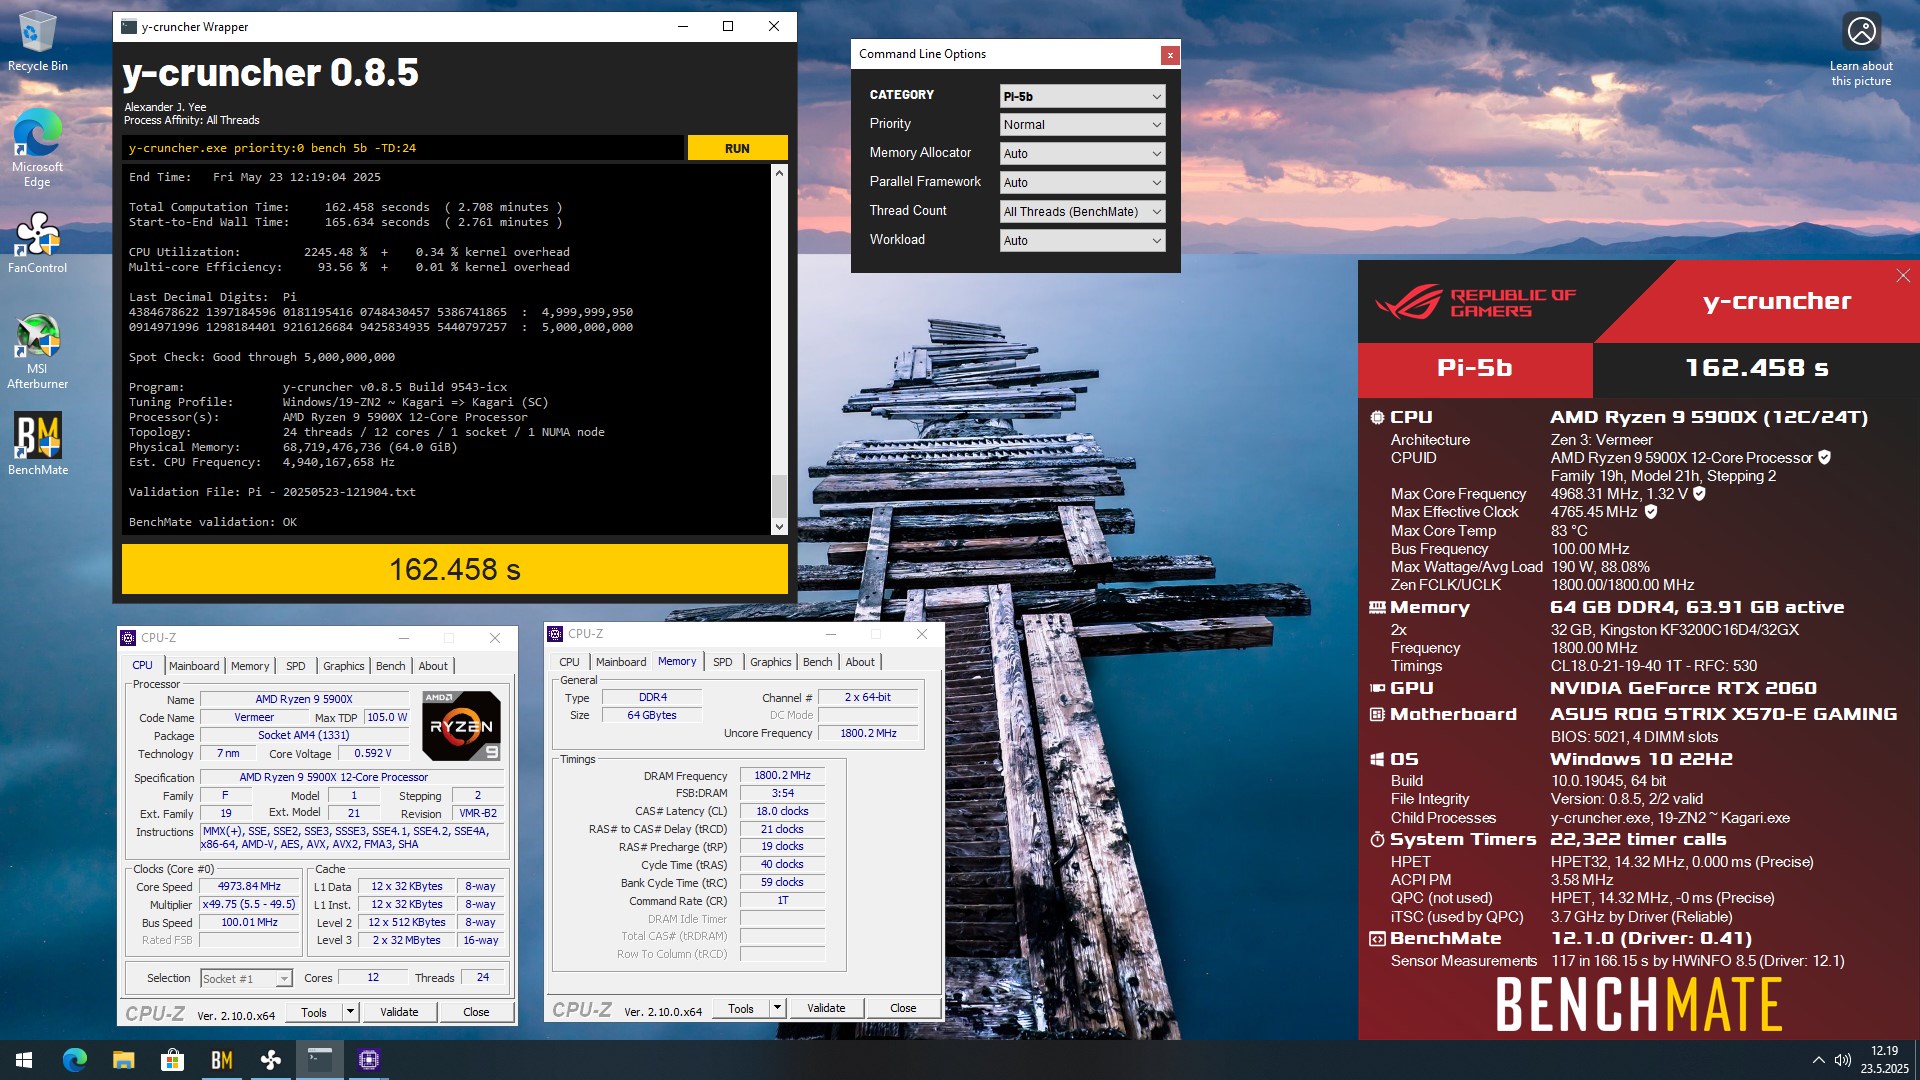Click Tools button in left CPU-Z

[x=314, y=1012]
